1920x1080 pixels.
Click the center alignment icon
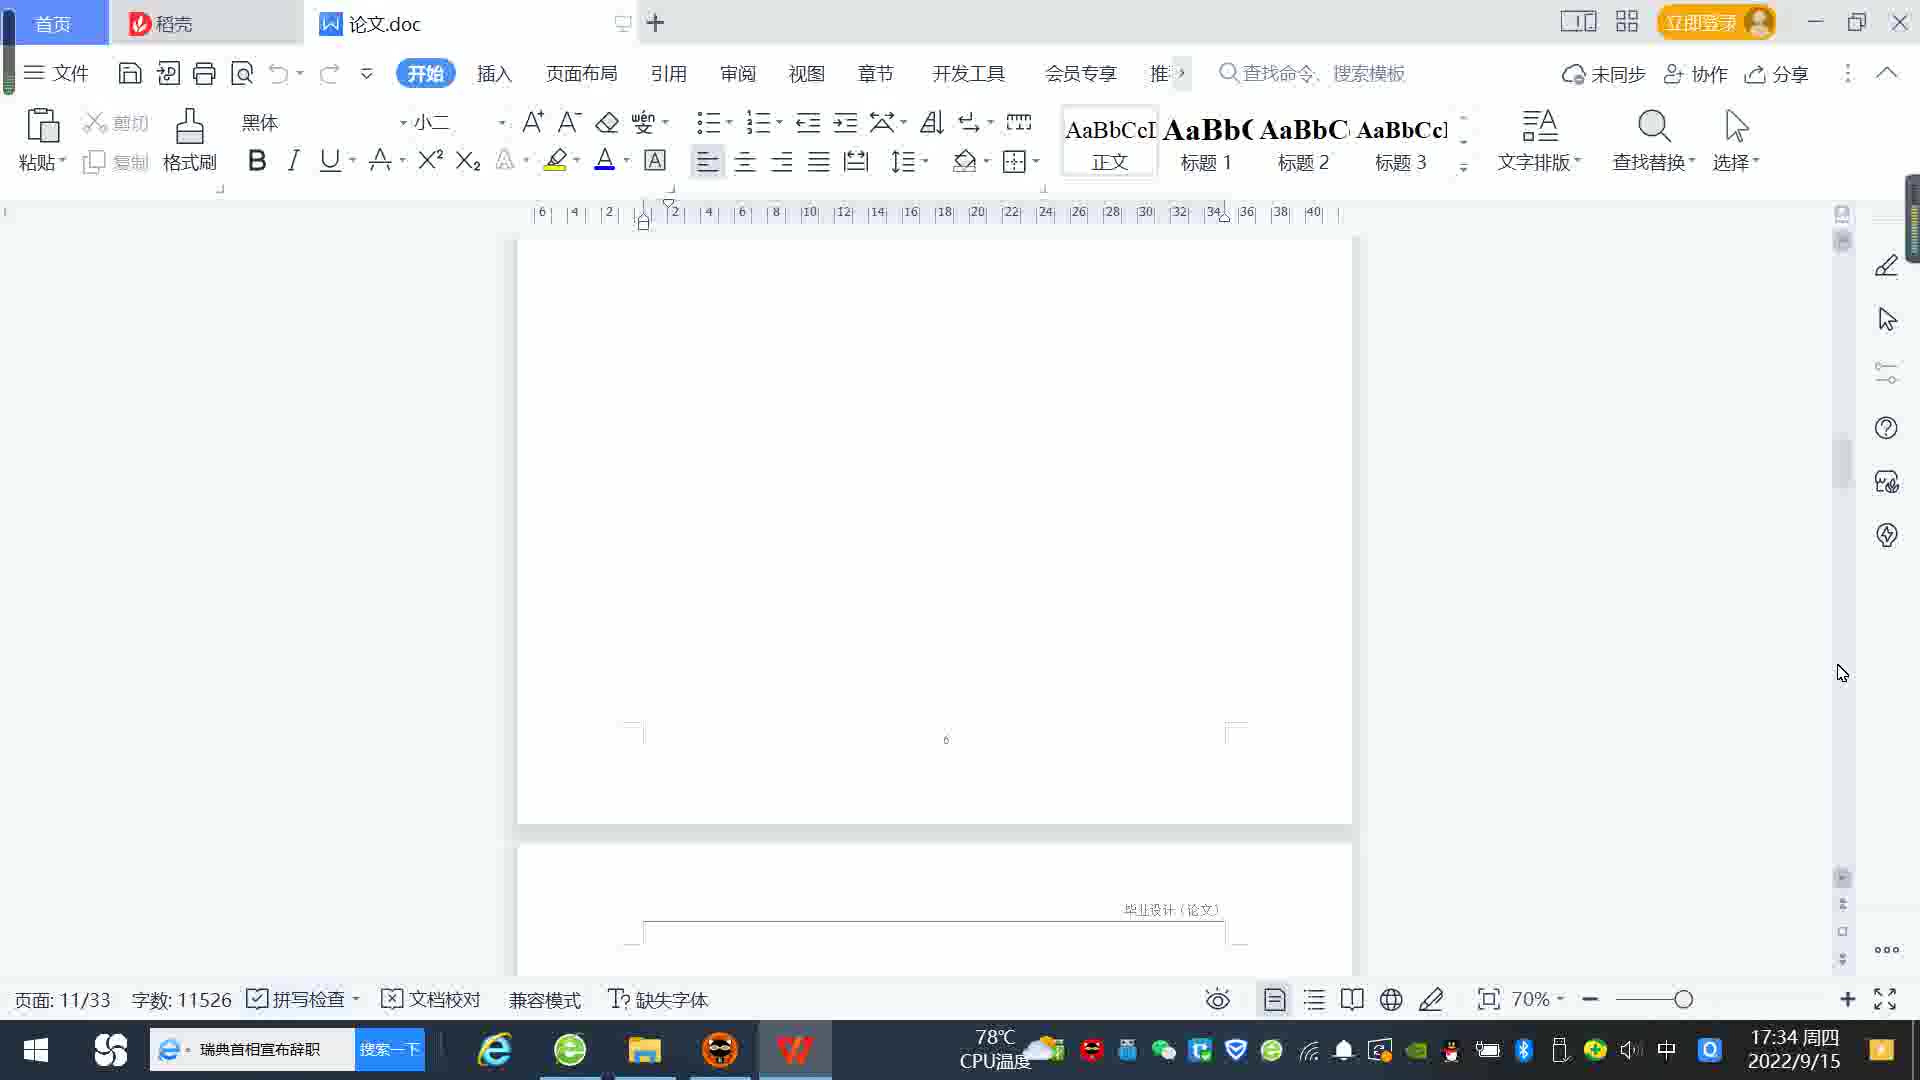744,162
